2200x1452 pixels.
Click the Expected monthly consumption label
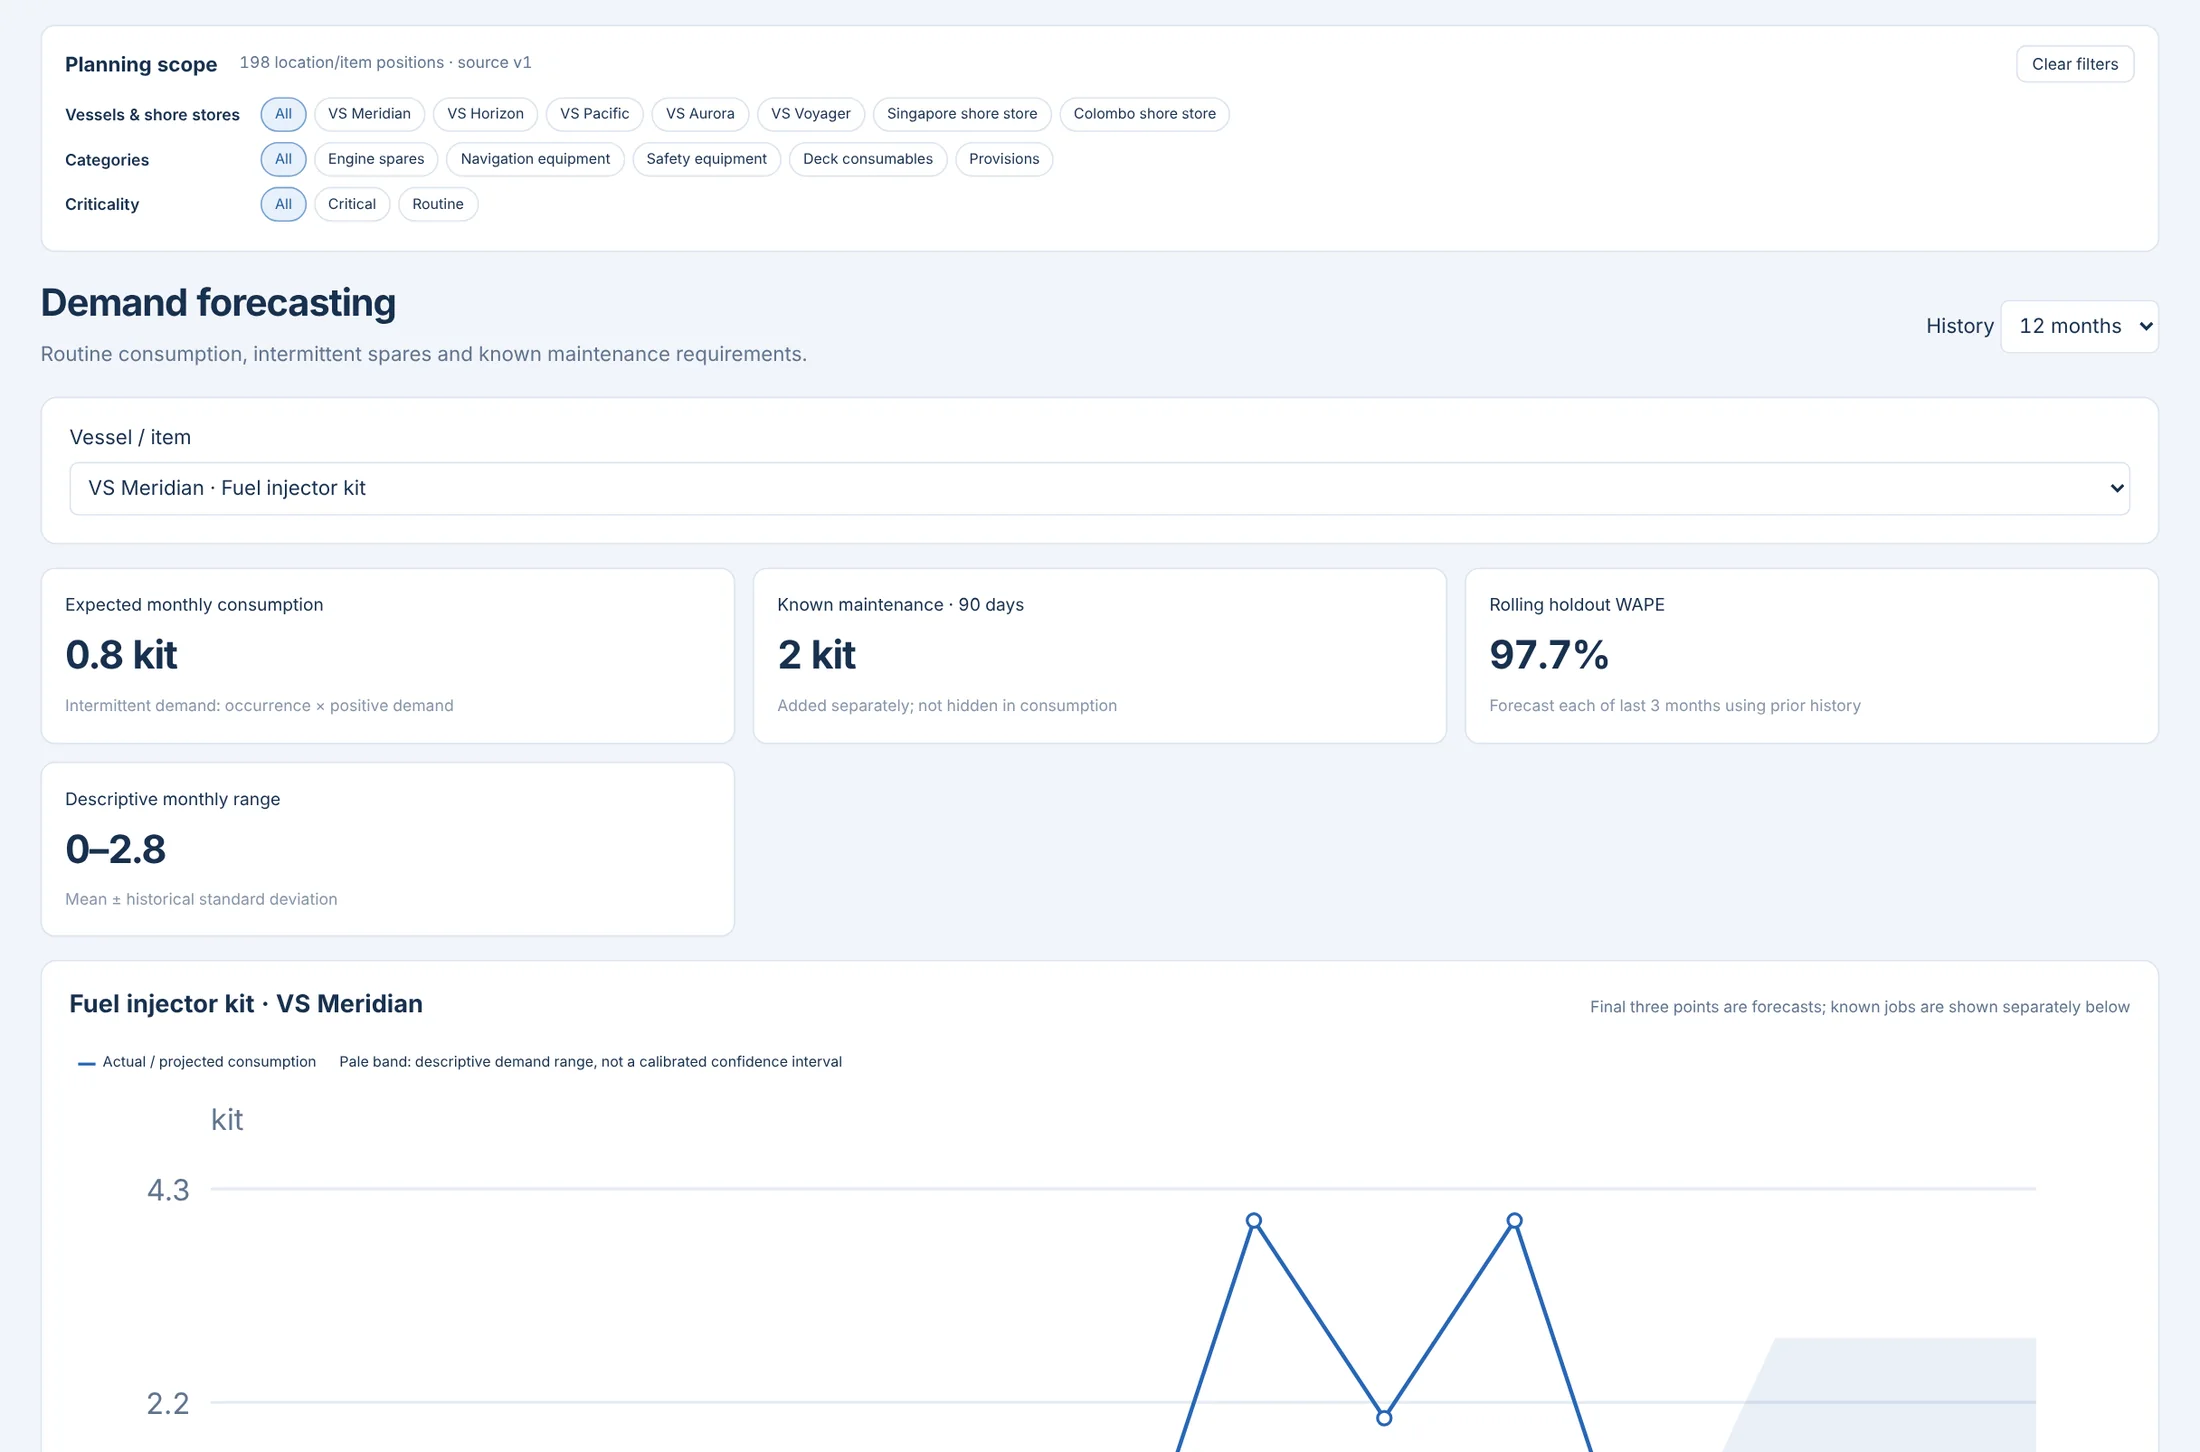coord(194,605)
